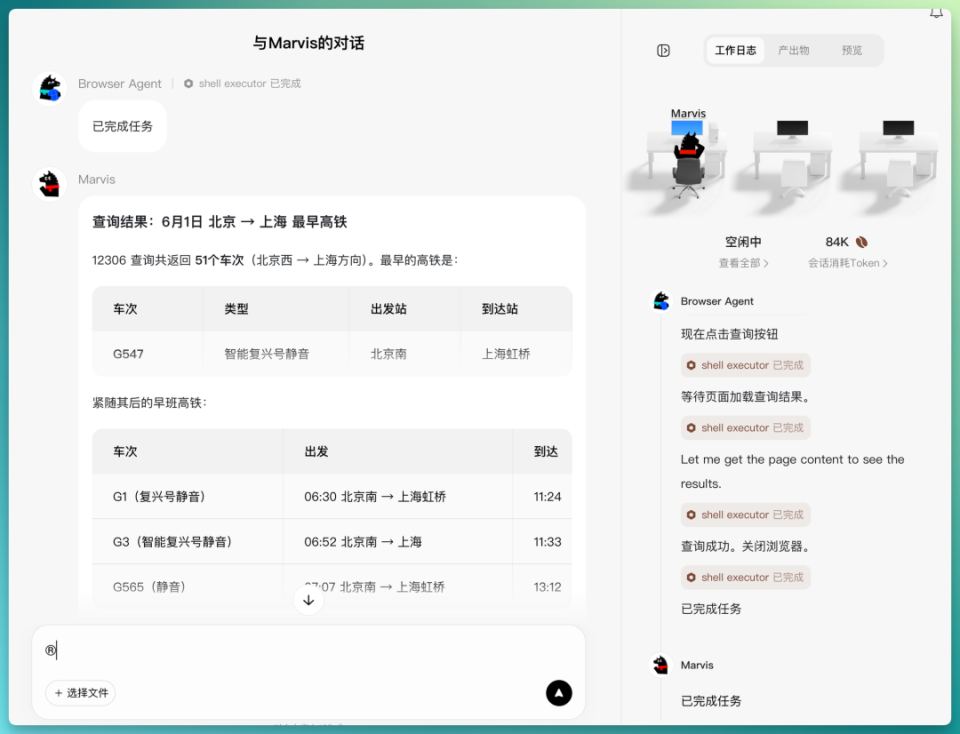960x734 pixels.
Task: Click the 13:12 arrival time
Action: coord(547,587)
